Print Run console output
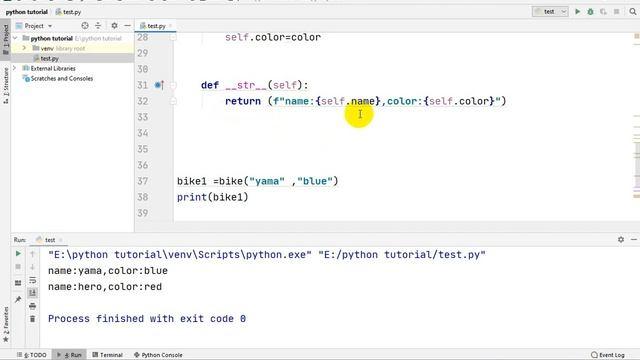Viewport: 640px width, 360px height. (33, 306)
